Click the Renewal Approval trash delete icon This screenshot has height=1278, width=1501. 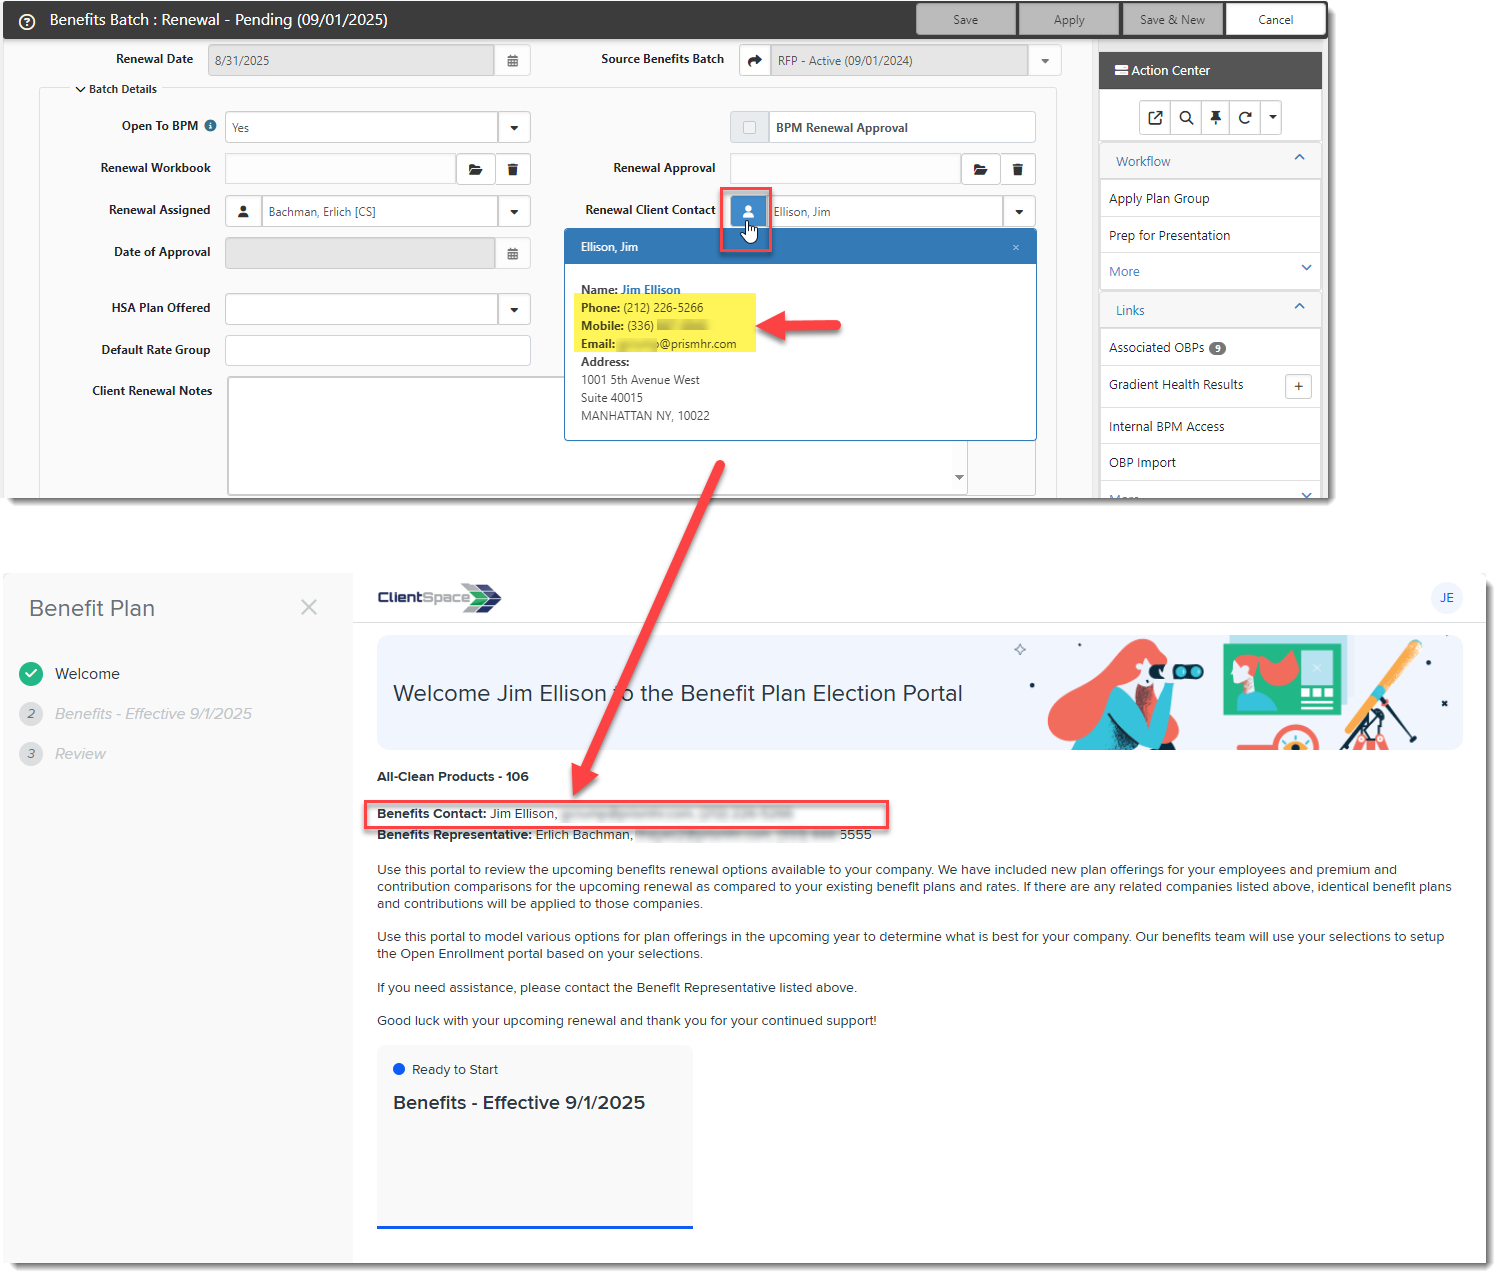point(1017,169)
